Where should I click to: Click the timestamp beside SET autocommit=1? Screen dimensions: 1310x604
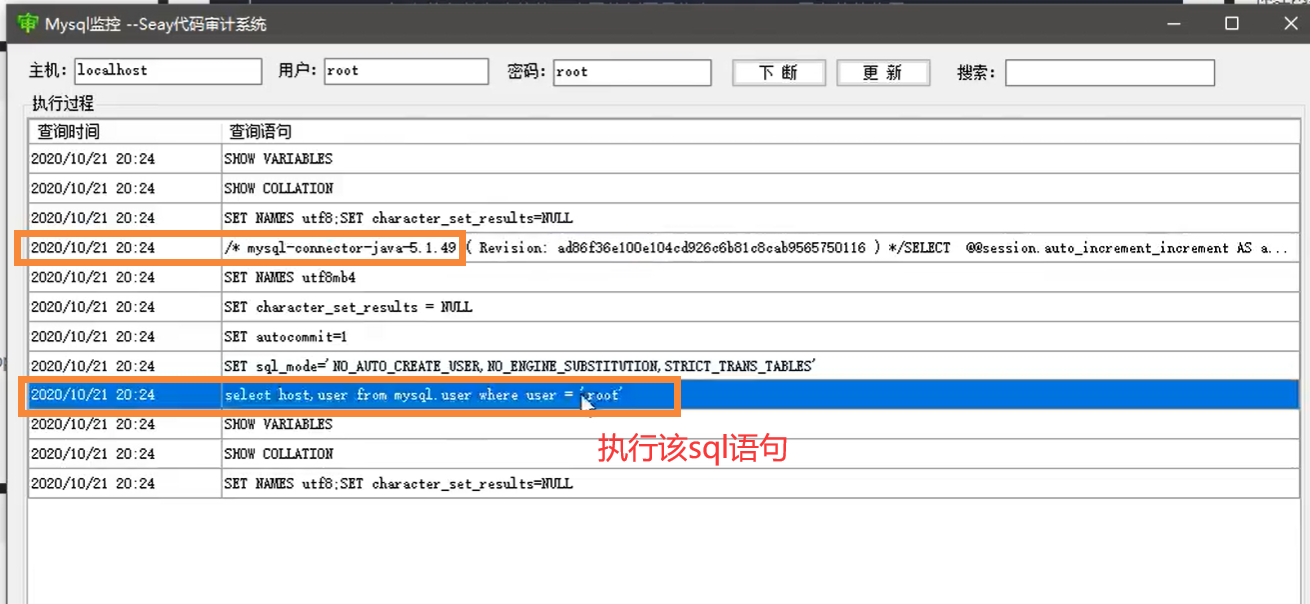(93, 336)
